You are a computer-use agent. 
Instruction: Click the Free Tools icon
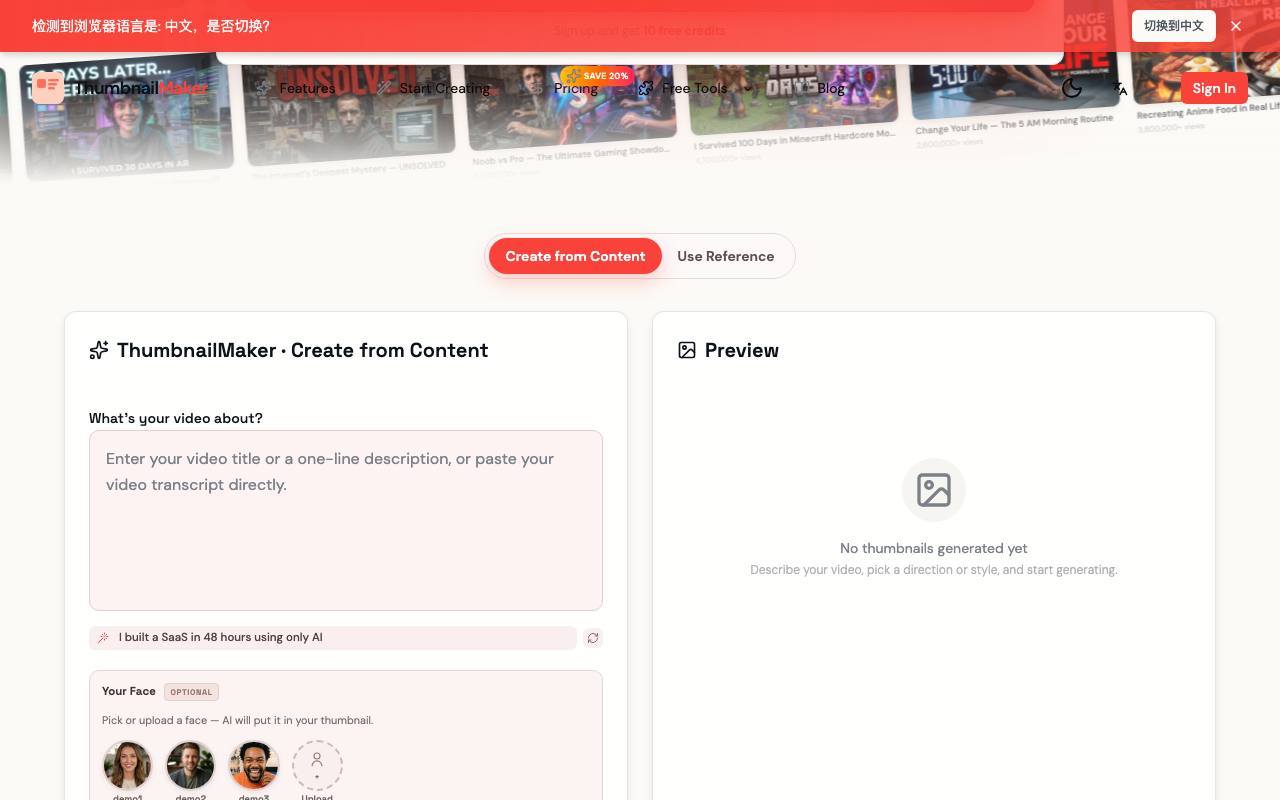coord(646,88)
